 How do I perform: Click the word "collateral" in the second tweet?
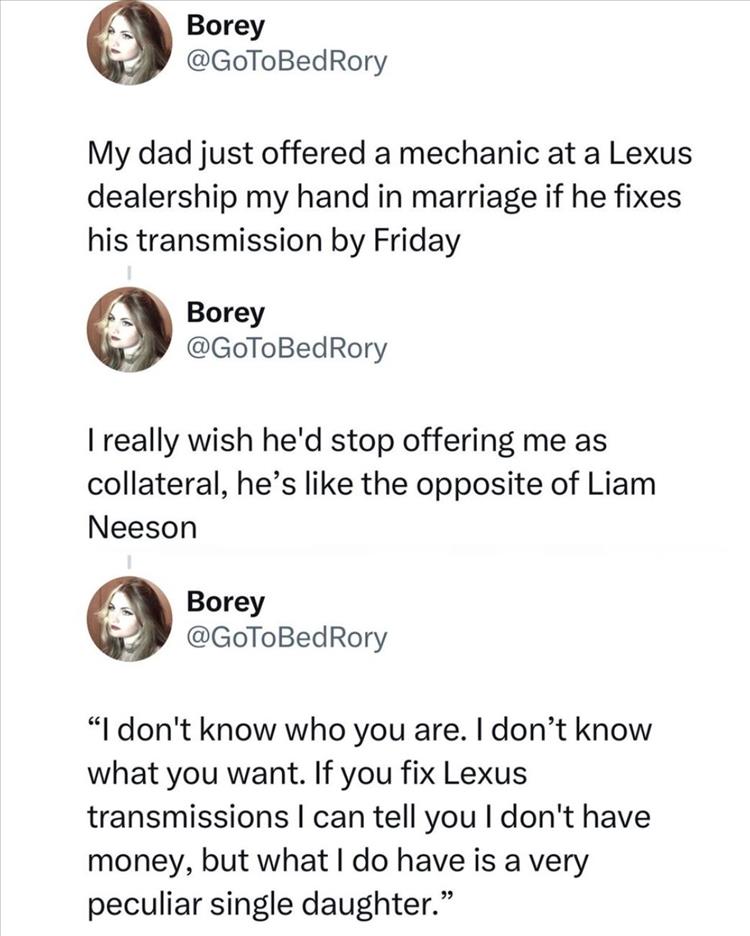click(x=157, y=486)
